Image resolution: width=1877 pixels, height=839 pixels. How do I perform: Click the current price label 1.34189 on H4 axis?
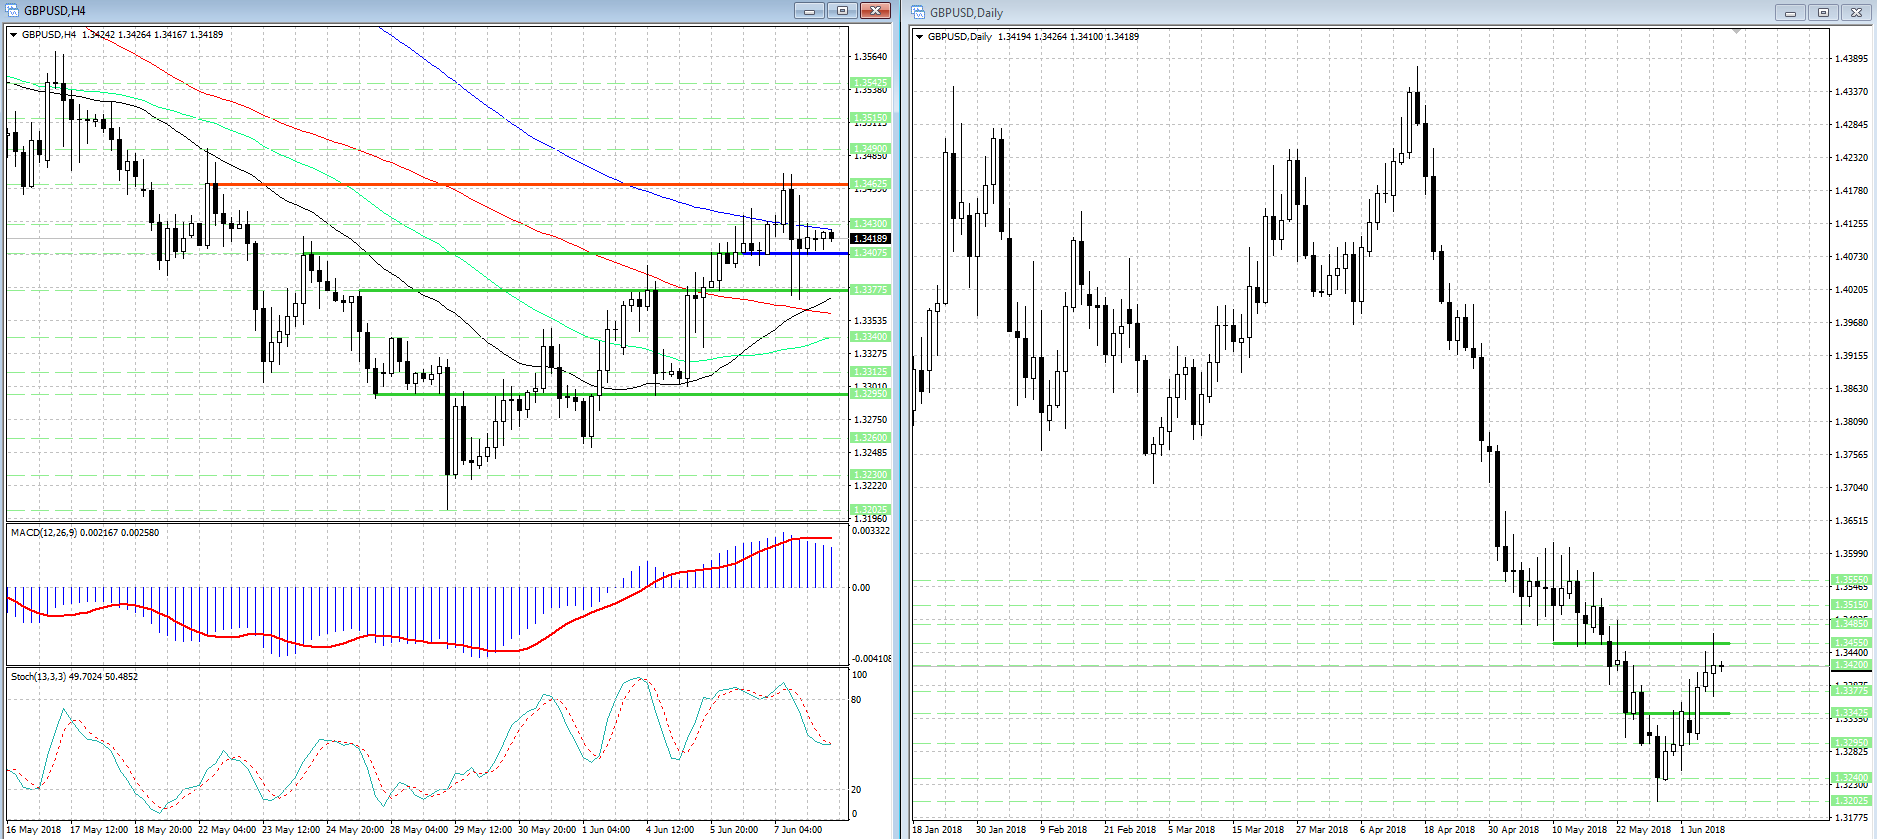[870, 239]
